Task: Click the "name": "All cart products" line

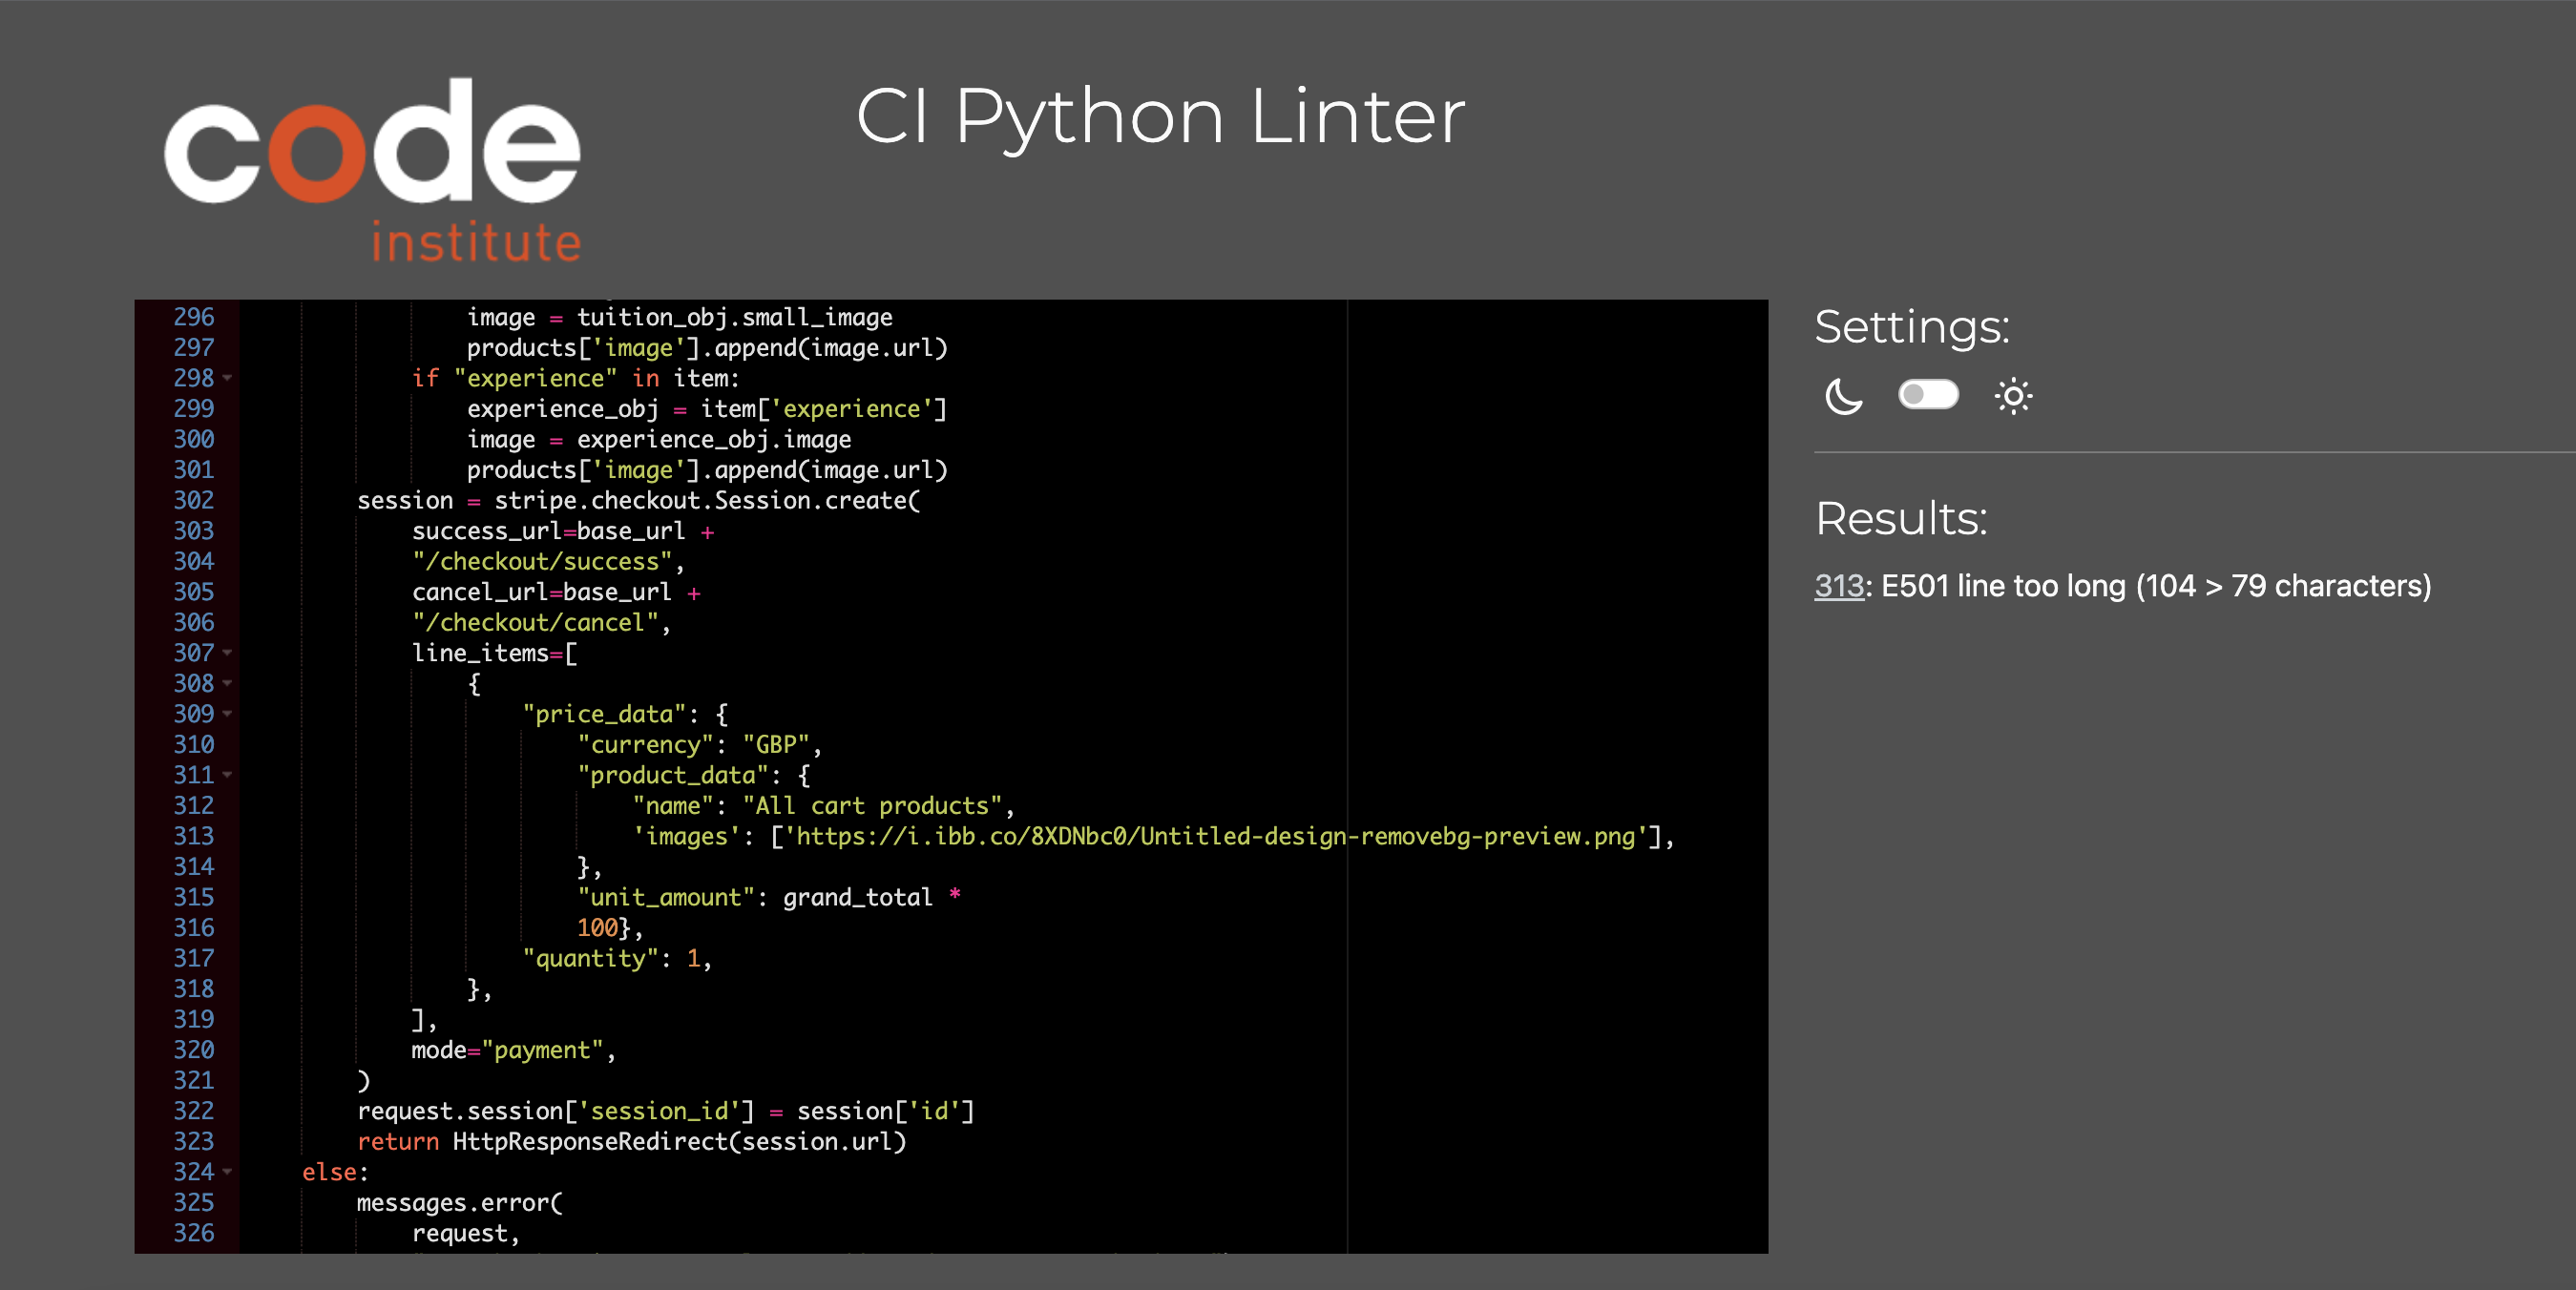Action: coord(824,806)
